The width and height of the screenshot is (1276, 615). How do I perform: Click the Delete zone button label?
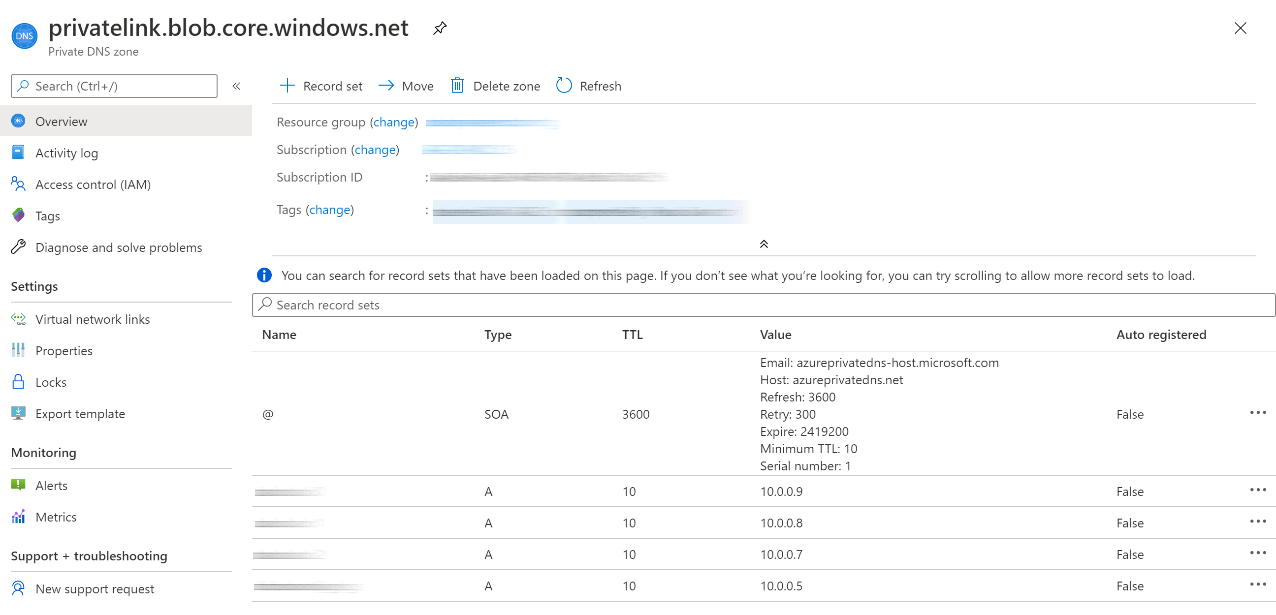tap(507, 86)
